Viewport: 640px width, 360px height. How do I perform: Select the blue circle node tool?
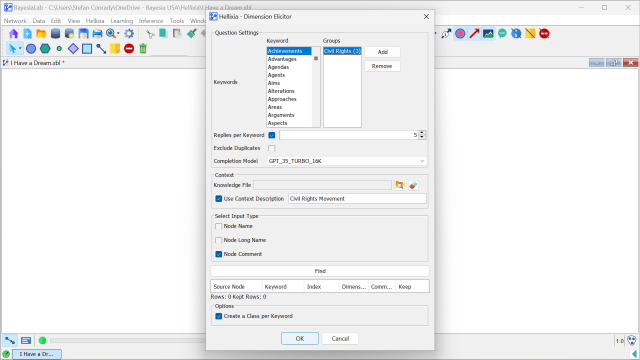pos(31,49)
